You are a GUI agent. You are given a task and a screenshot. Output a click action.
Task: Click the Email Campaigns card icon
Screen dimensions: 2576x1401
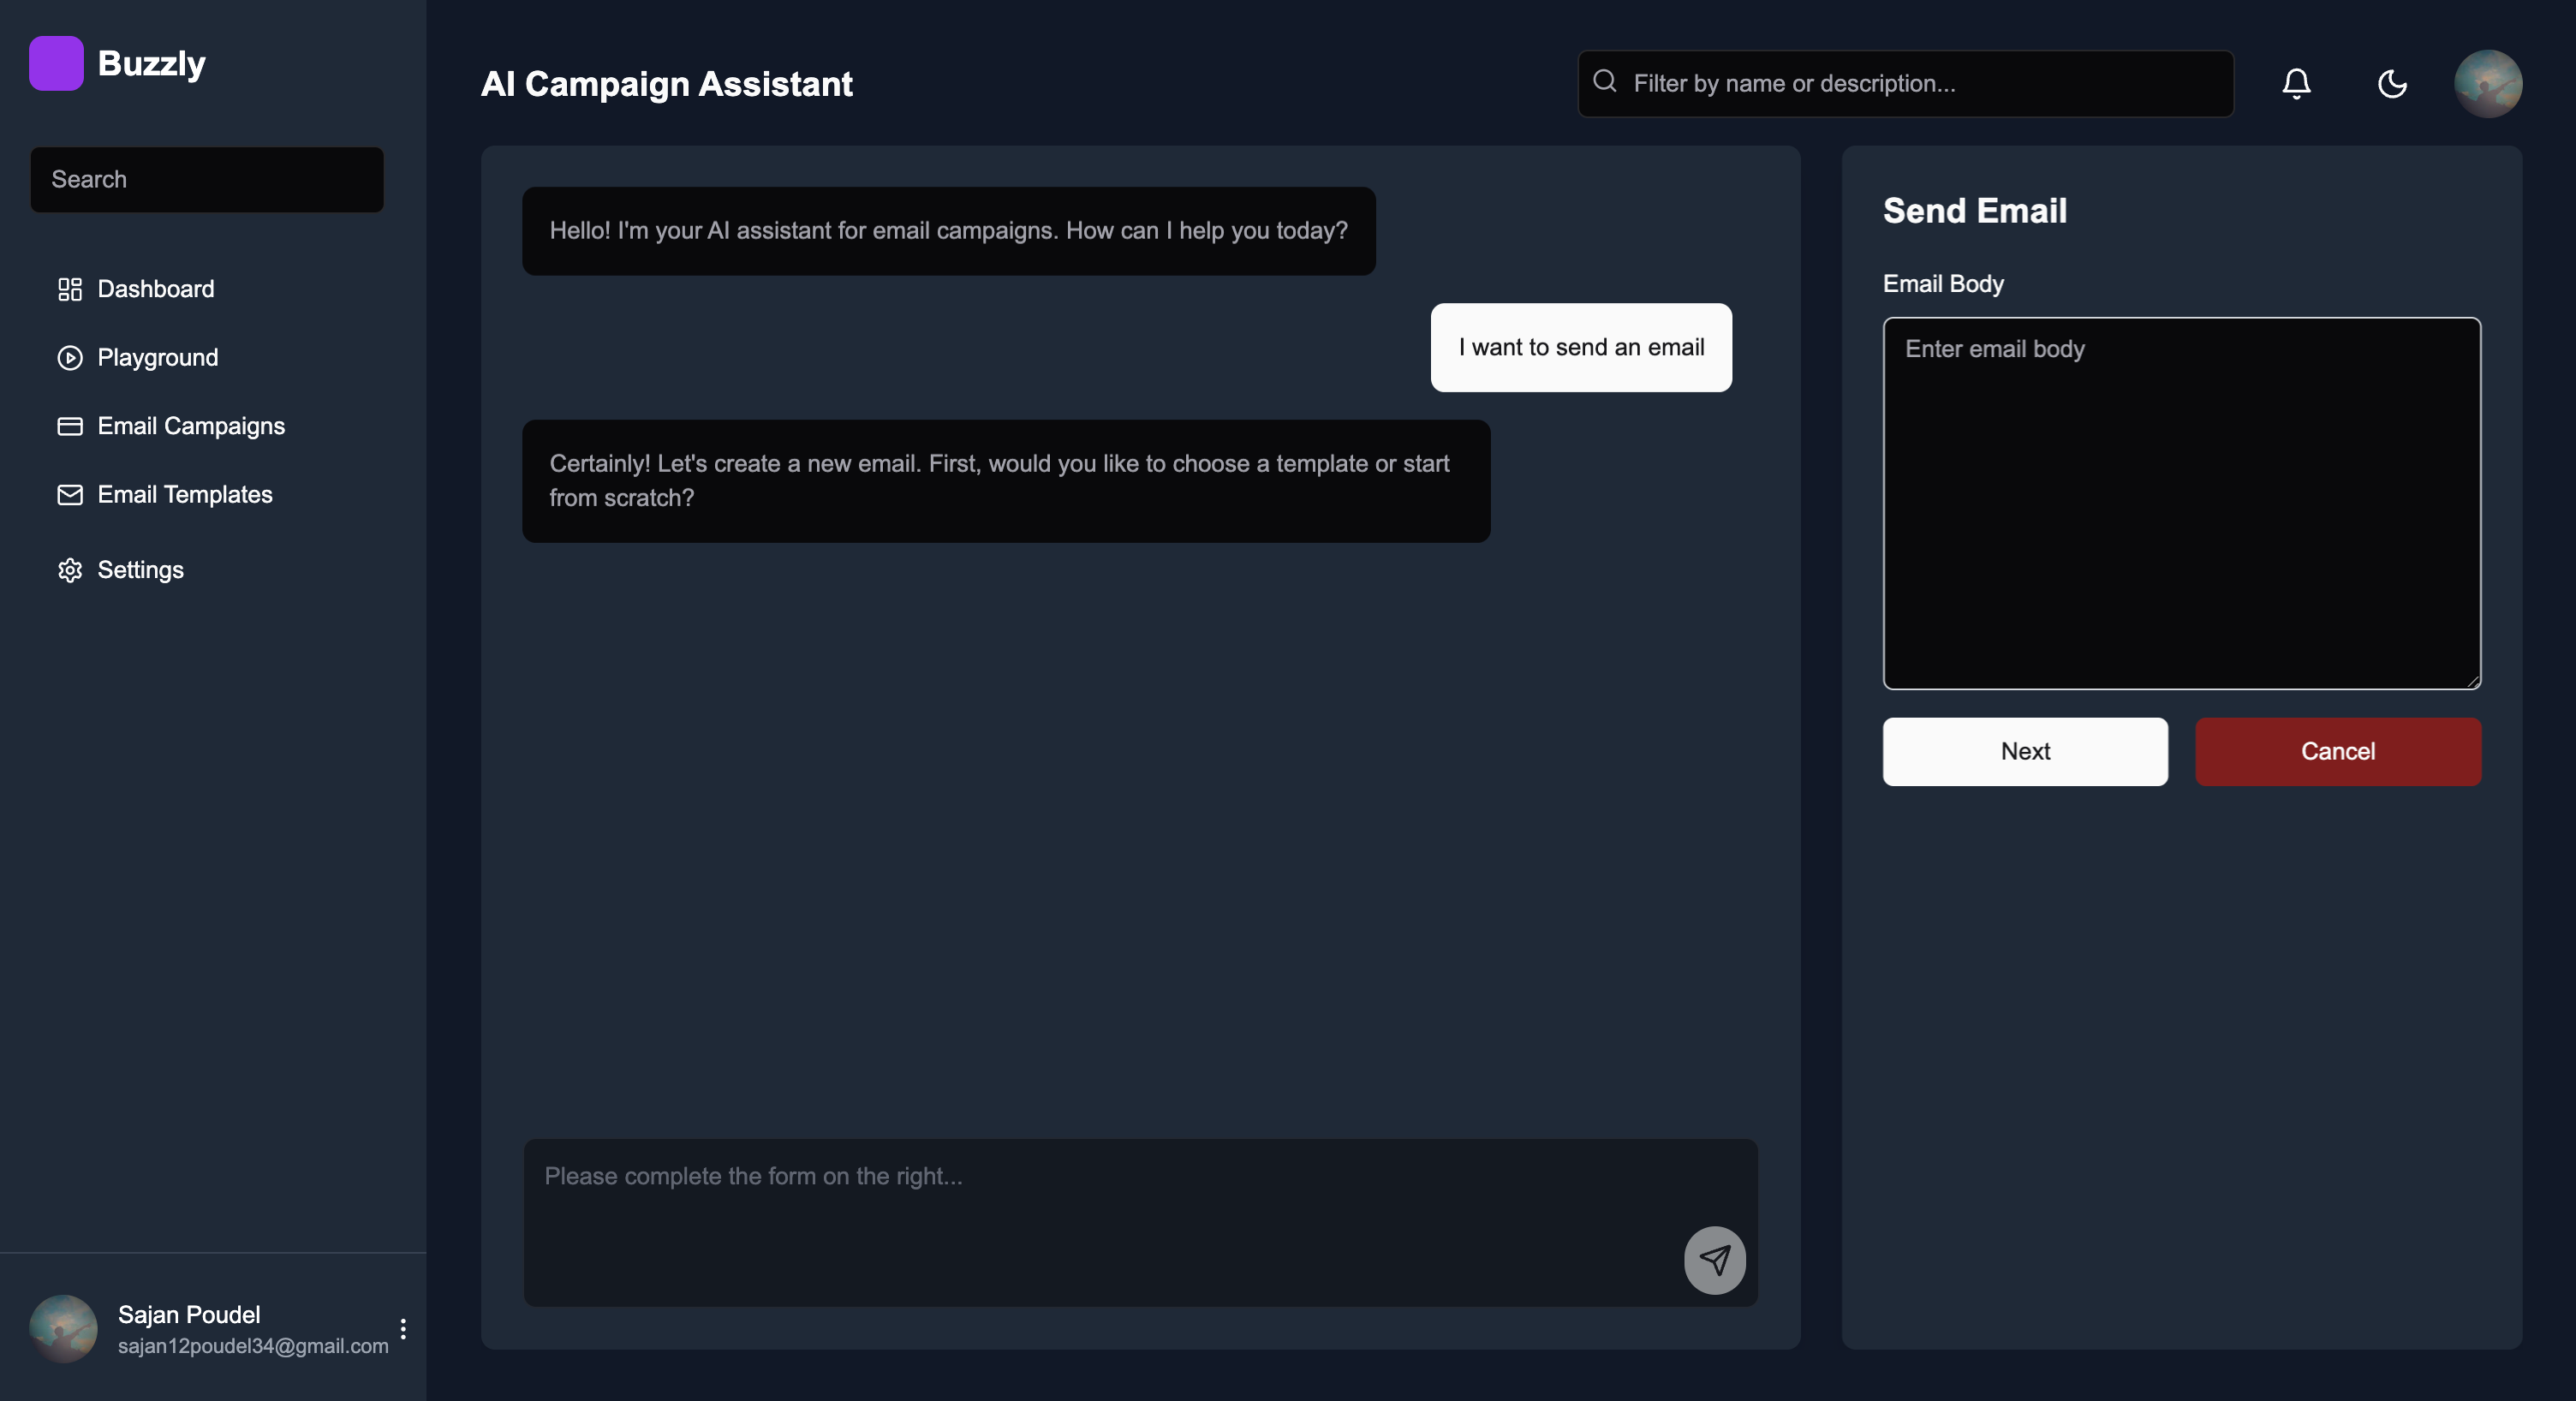(x=69, y=426)
